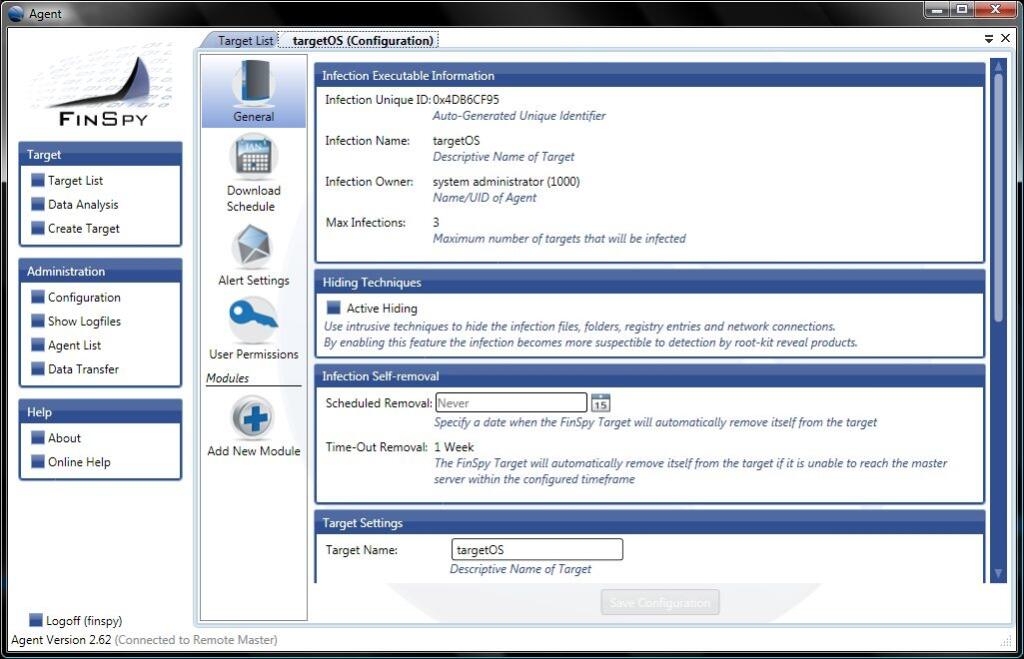Screen dimensions: 1024x659
Task: Close the targetOS configuration tab panel
Action: [x=1006, y=39]
